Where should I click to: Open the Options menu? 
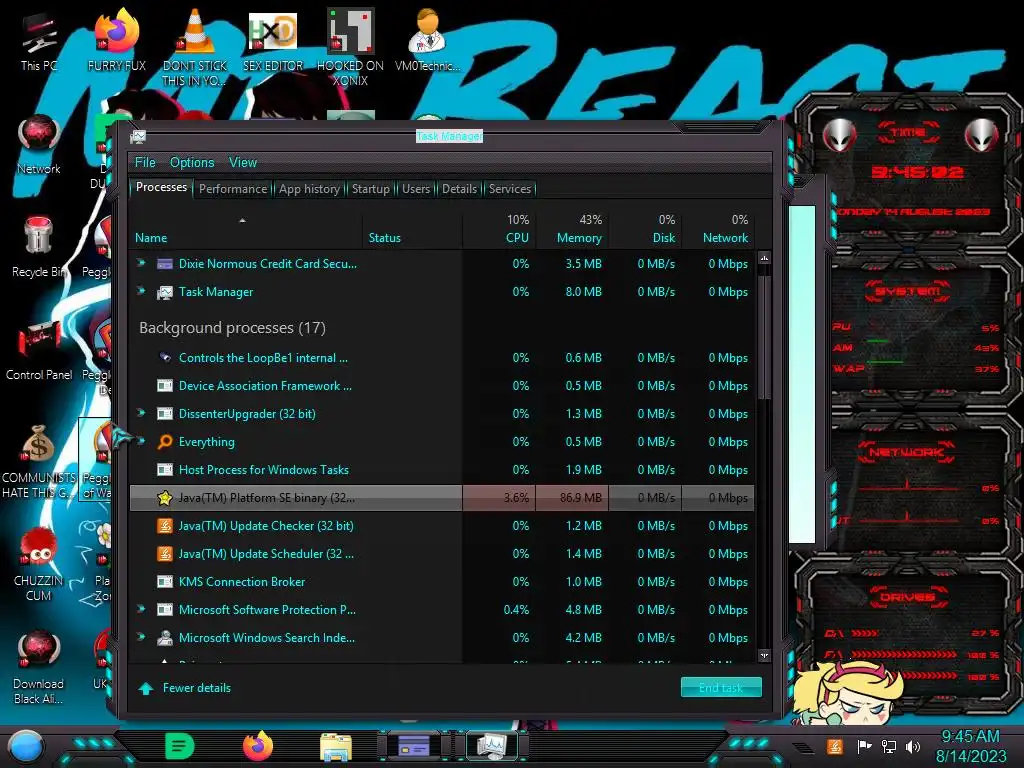click(x=192, y=162)
